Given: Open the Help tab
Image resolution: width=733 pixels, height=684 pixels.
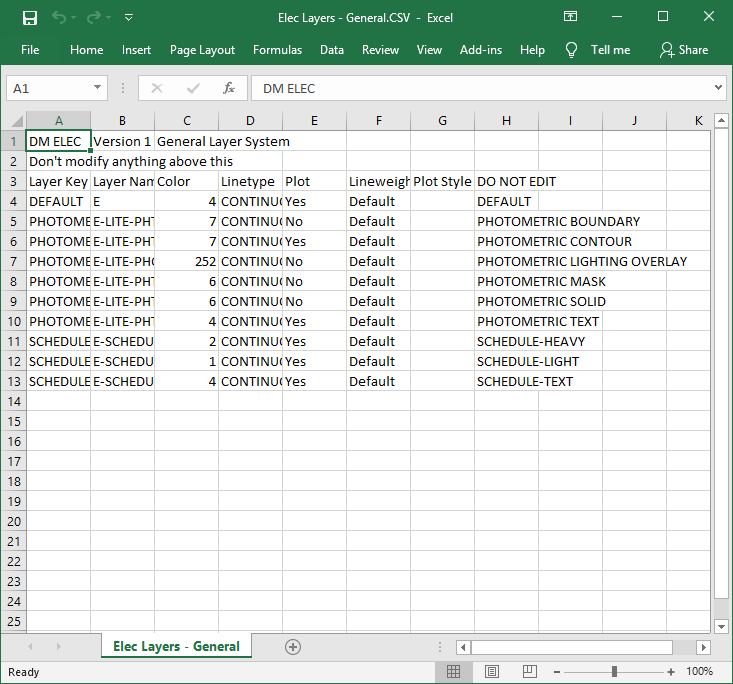Looking at the screenshot, I should (x=532, y=50).
